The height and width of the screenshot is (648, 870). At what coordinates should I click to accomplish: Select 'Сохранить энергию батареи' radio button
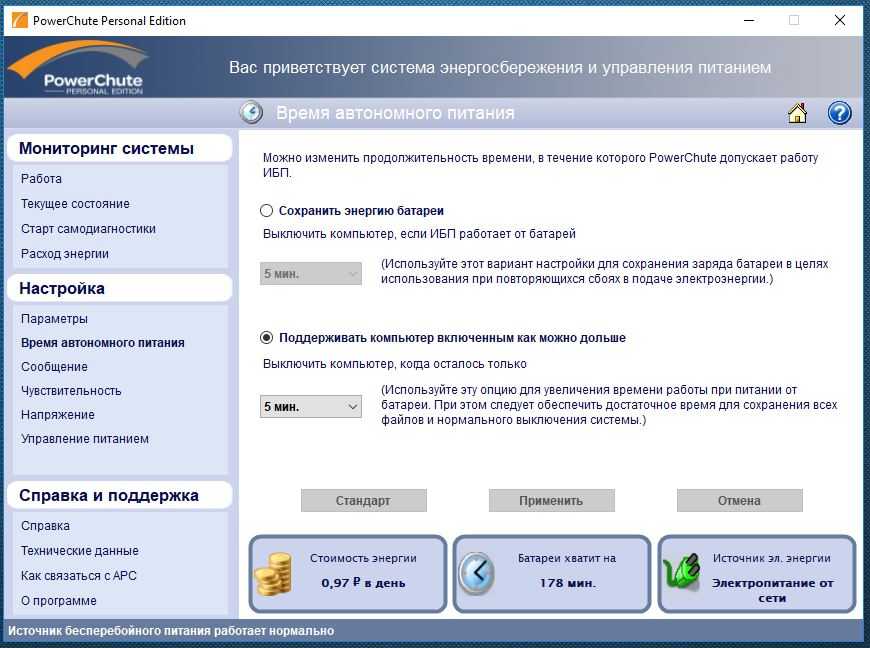tap(267, 211)
